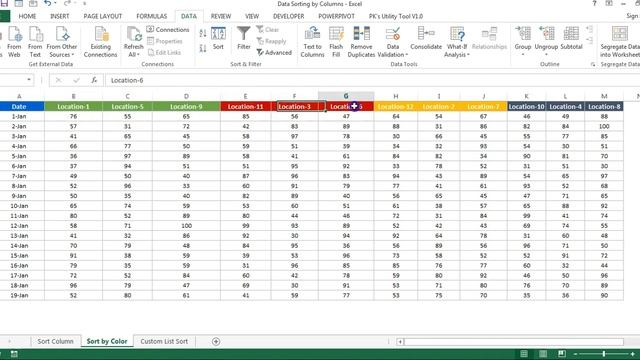Click zoom in plus button
This screenshot has height=360, width=640.
[x=632, y=354]
